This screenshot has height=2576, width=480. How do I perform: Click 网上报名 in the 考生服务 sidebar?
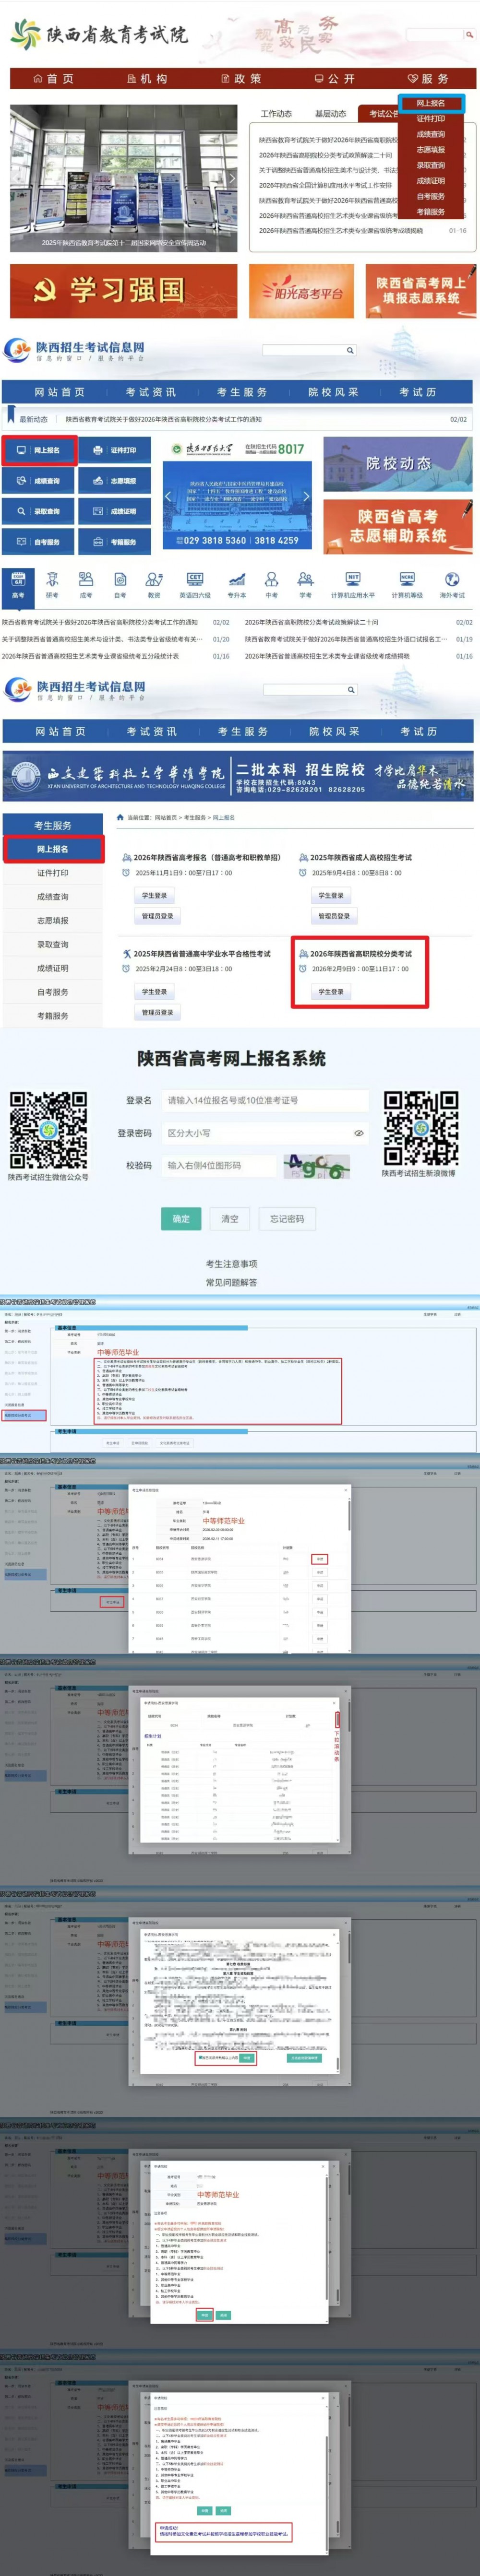pyautogui.click(x=53, y=849)
